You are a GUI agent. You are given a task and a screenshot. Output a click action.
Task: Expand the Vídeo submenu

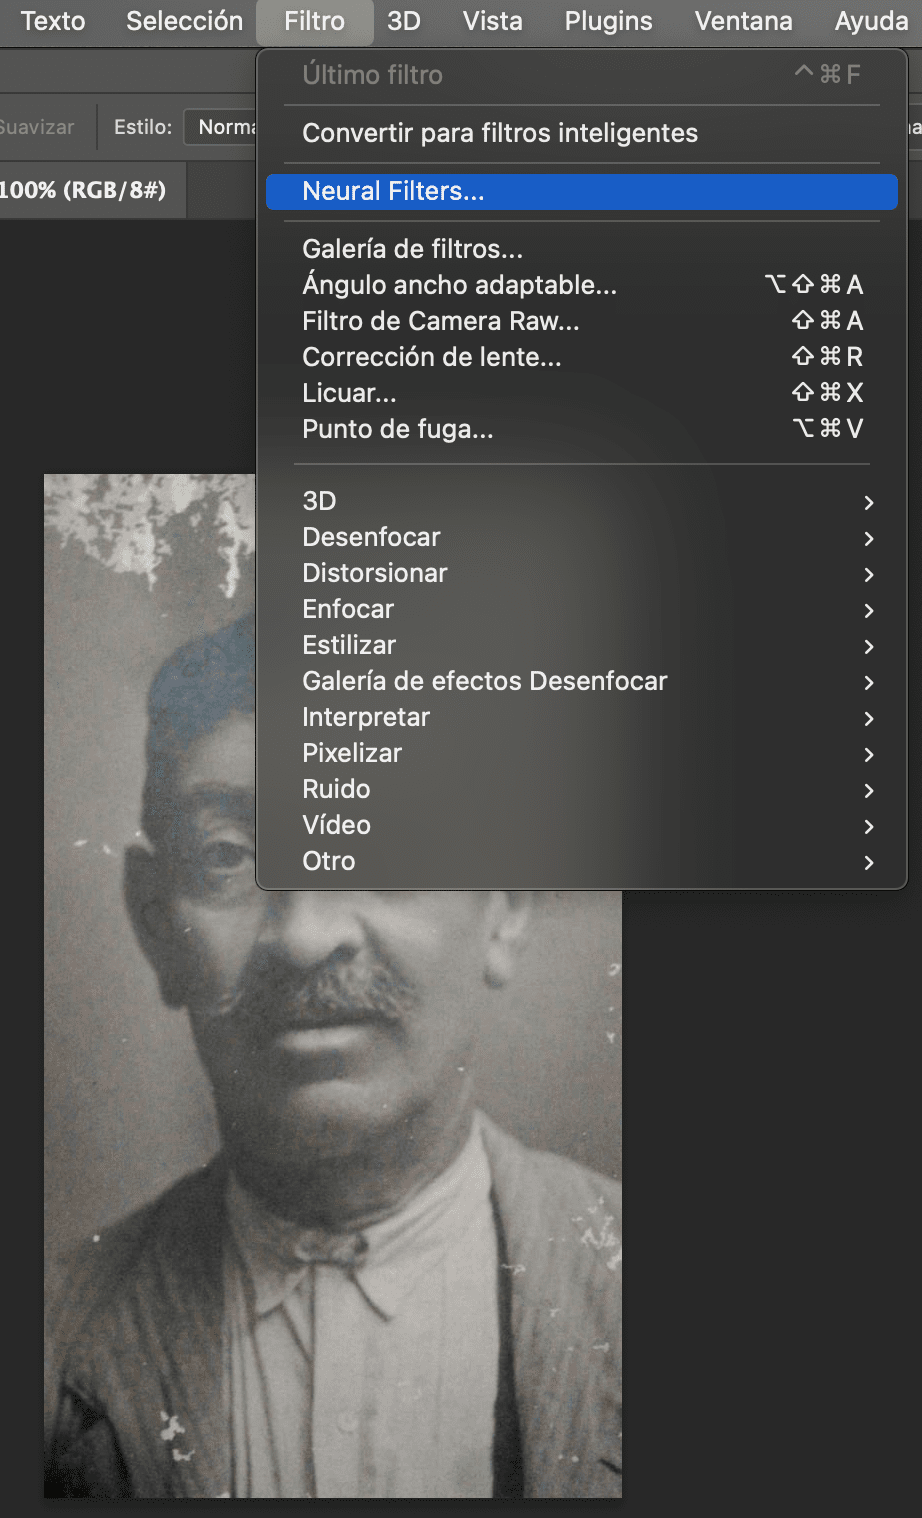[582, 825]
